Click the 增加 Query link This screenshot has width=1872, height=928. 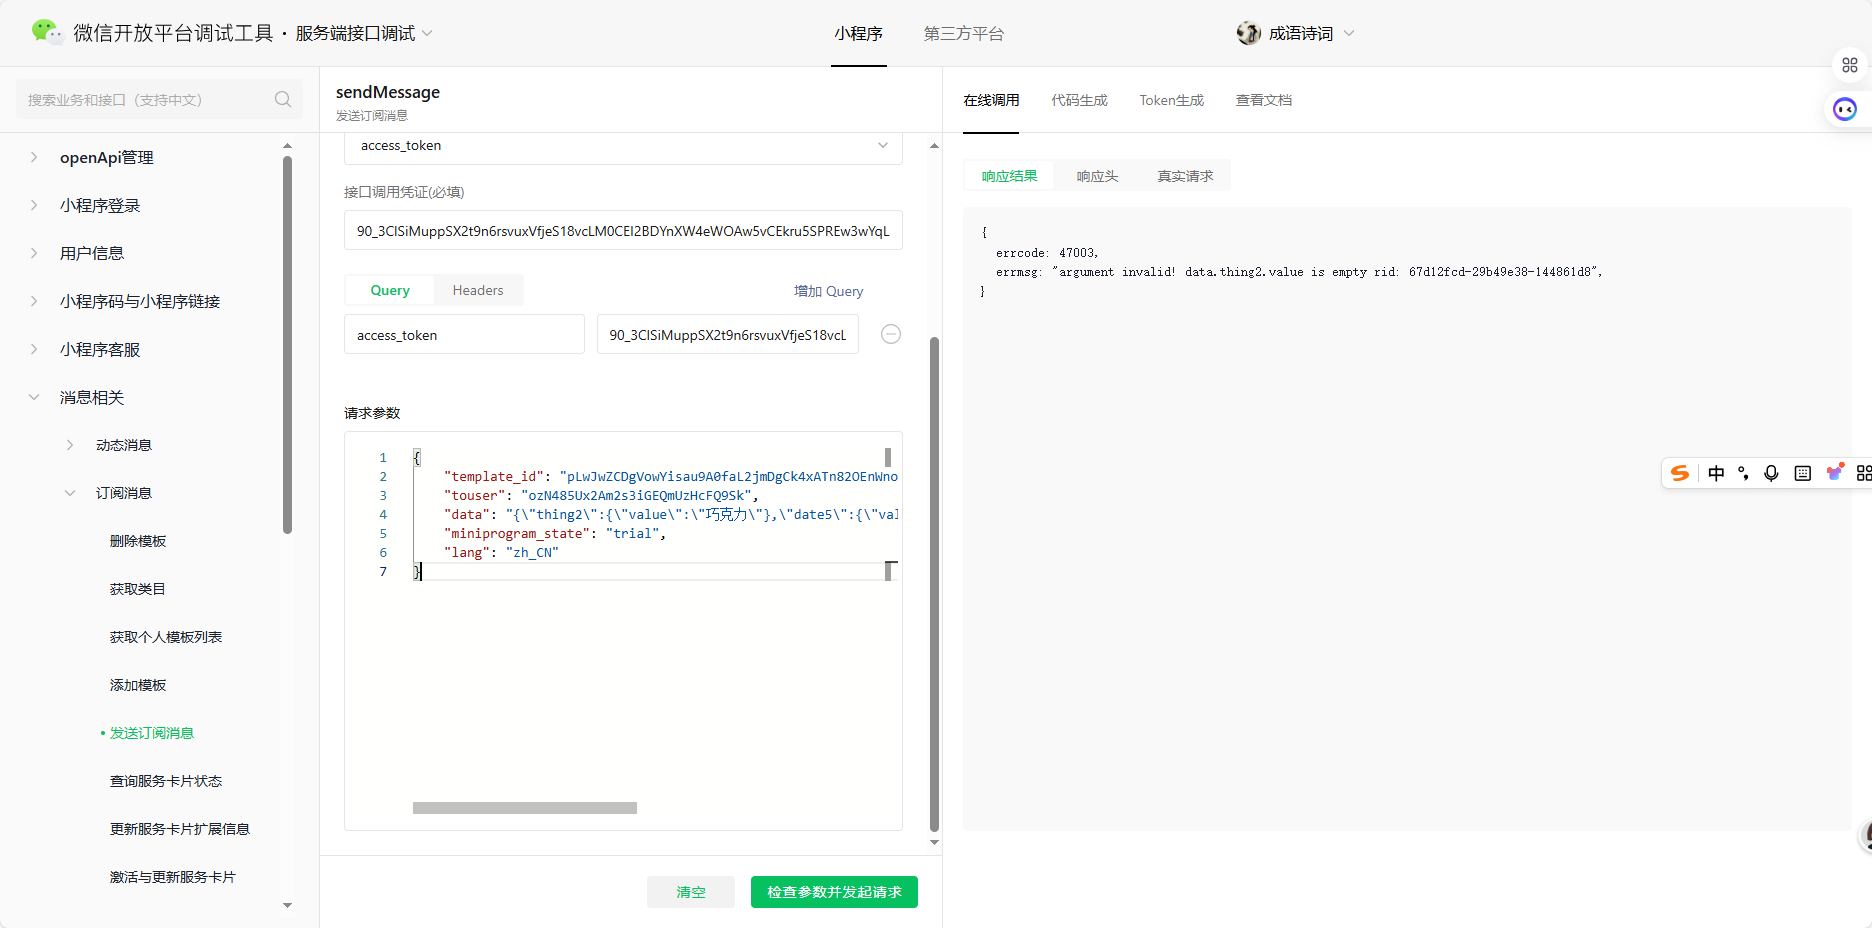pyautogui.click(x=828, y=291)
